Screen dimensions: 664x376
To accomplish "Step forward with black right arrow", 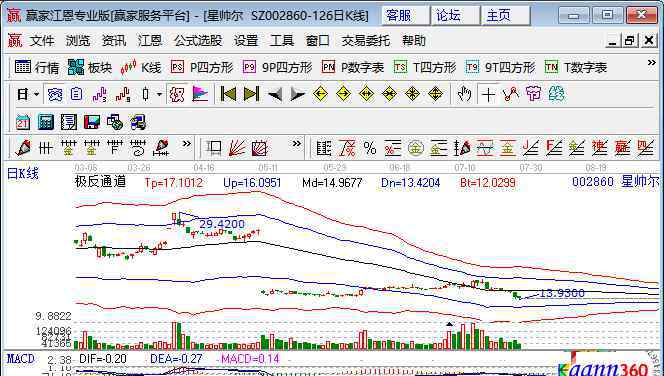I will (298, 94).
